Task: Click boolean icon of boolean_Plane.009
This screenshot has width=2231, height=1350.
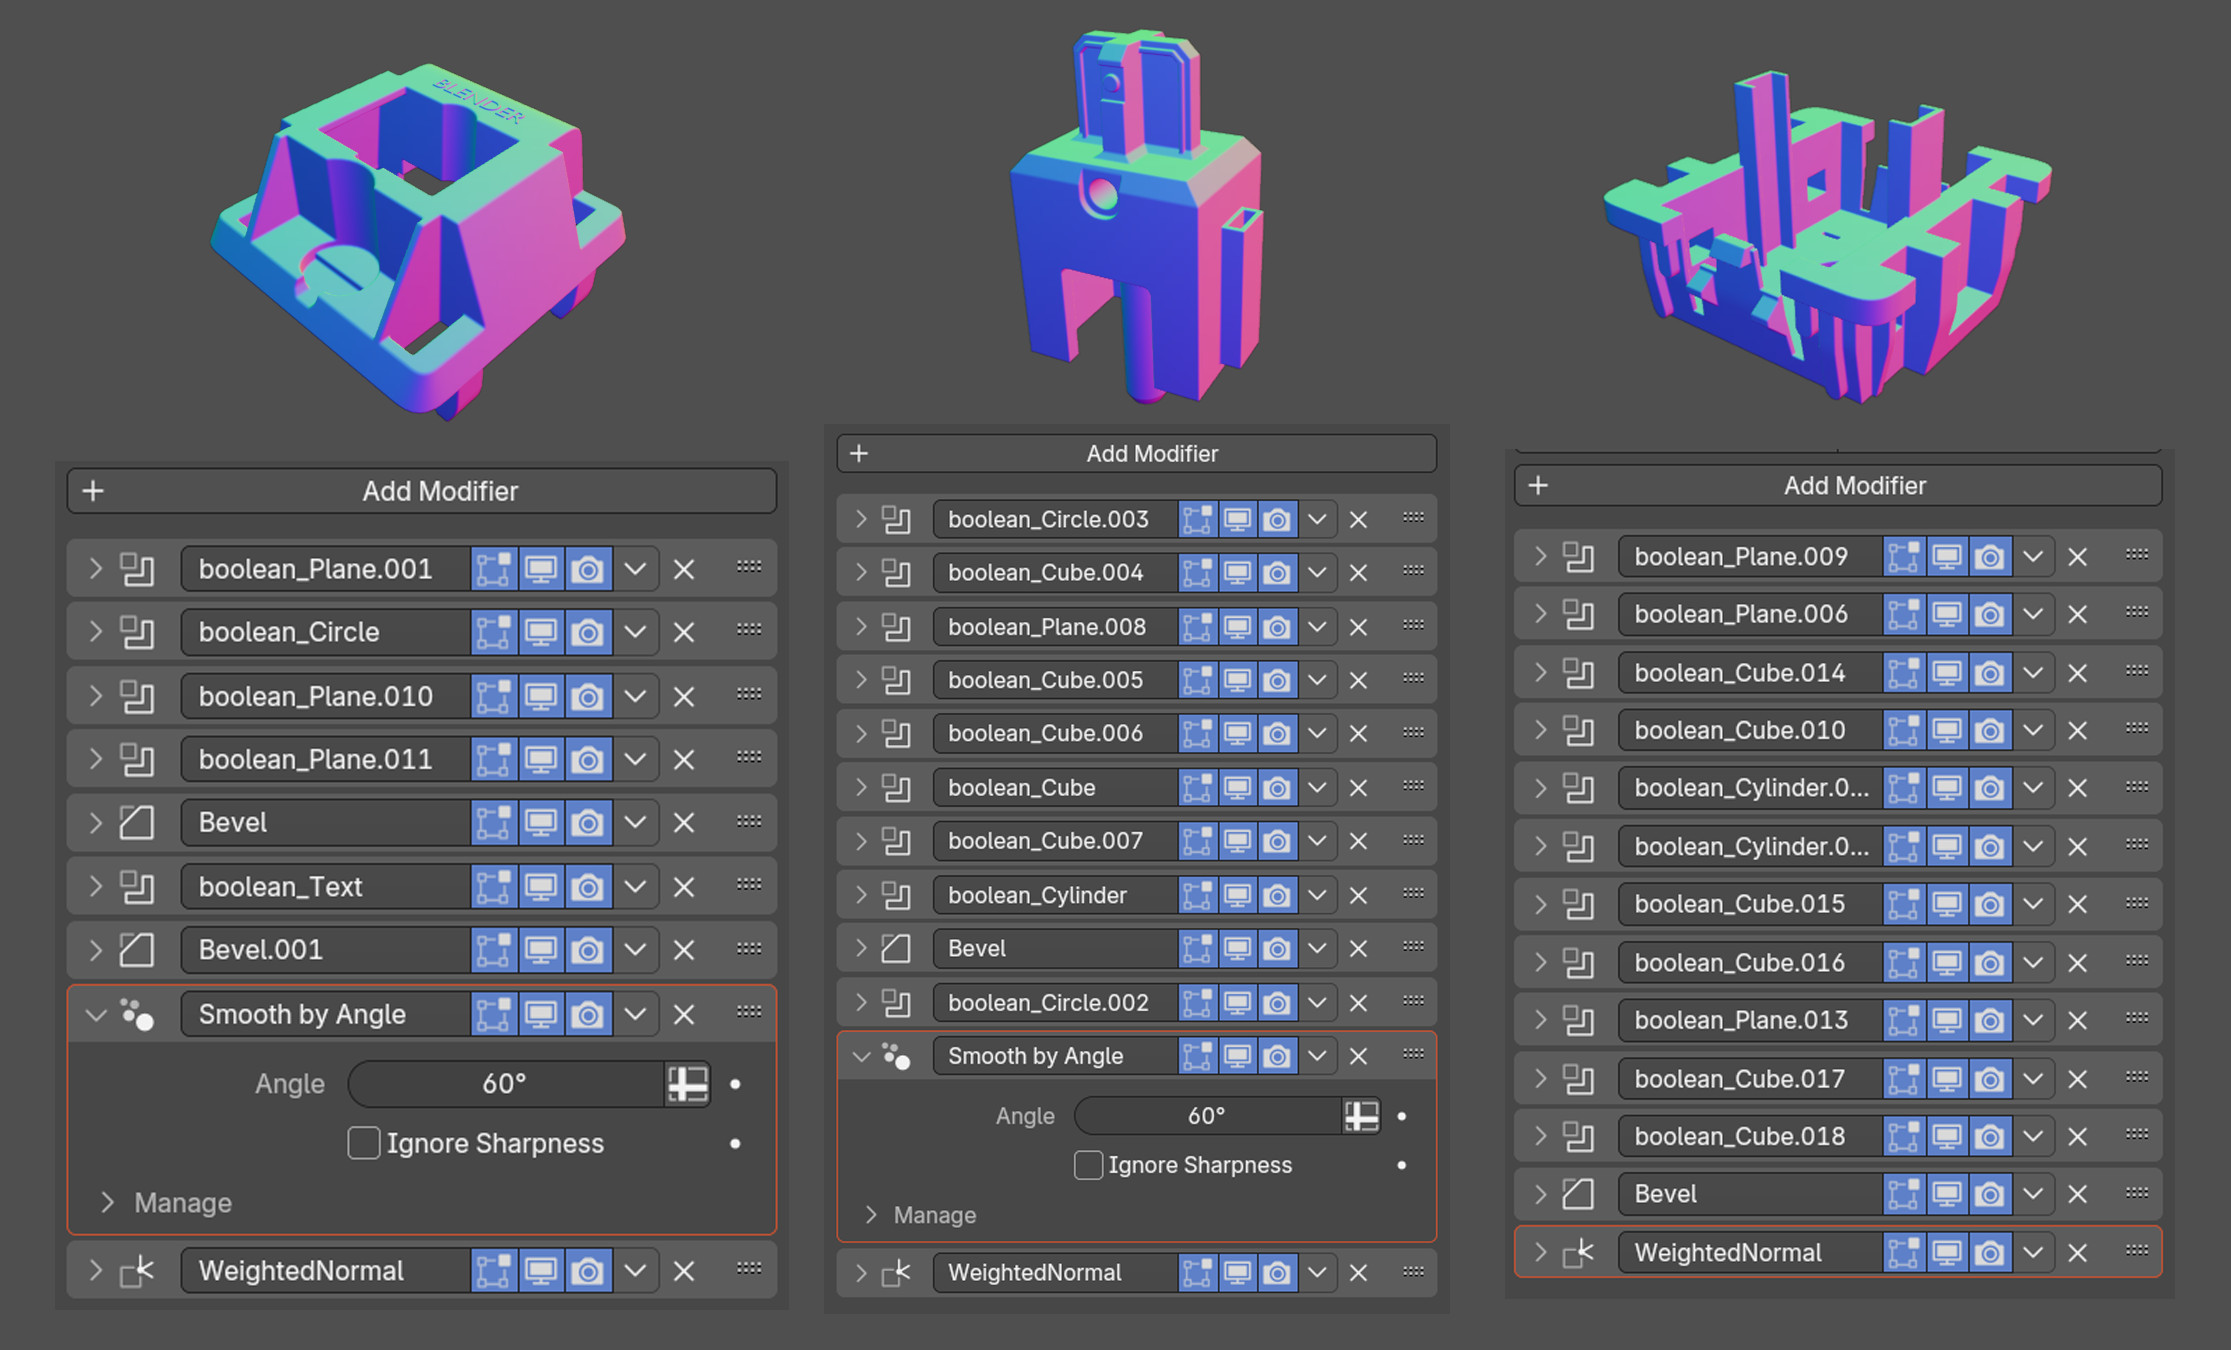Action: (x=1578, y=557)
